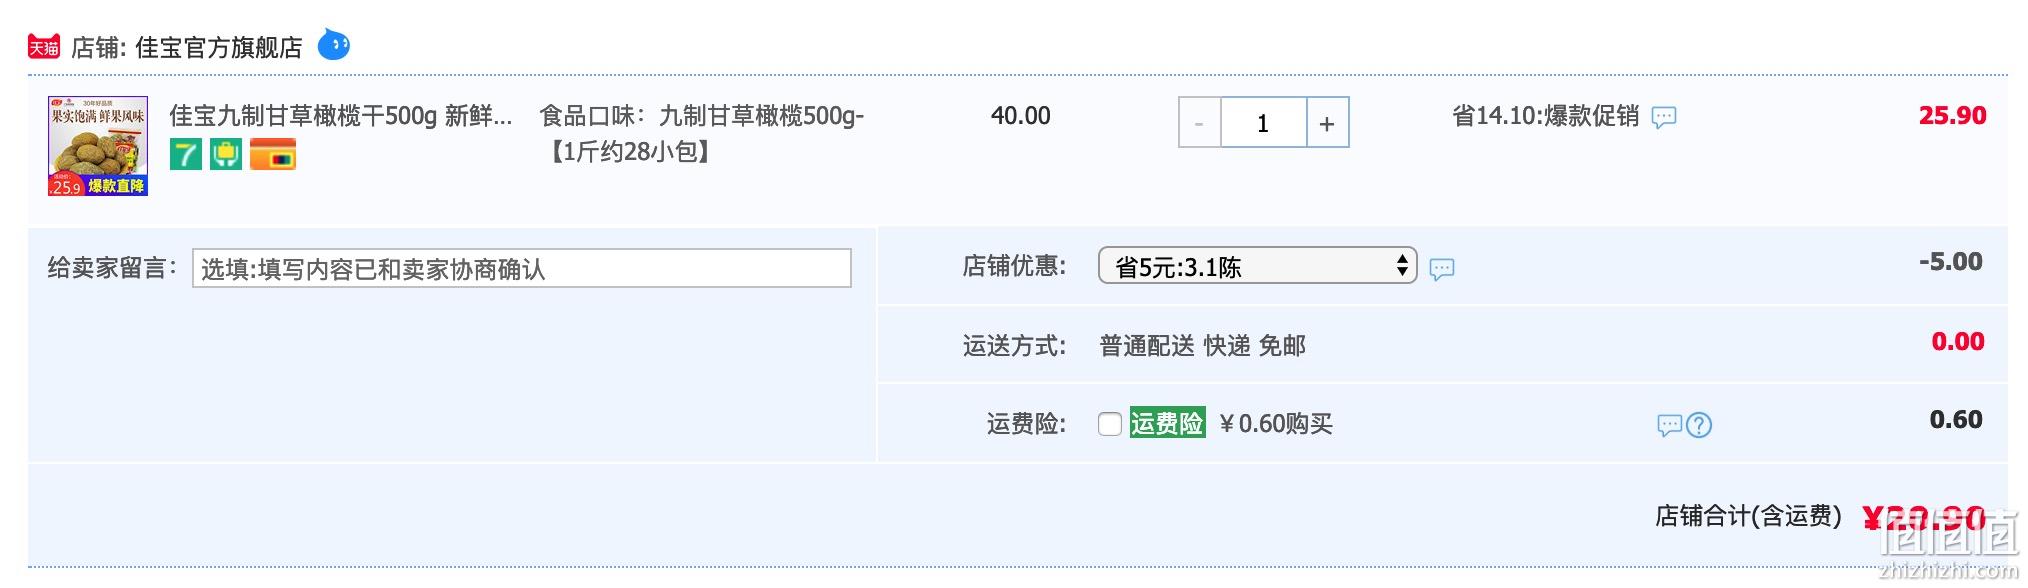Enable the 运费险 shipping insurance checkbox
The image size is (2028, 588).
[1110, 424]
